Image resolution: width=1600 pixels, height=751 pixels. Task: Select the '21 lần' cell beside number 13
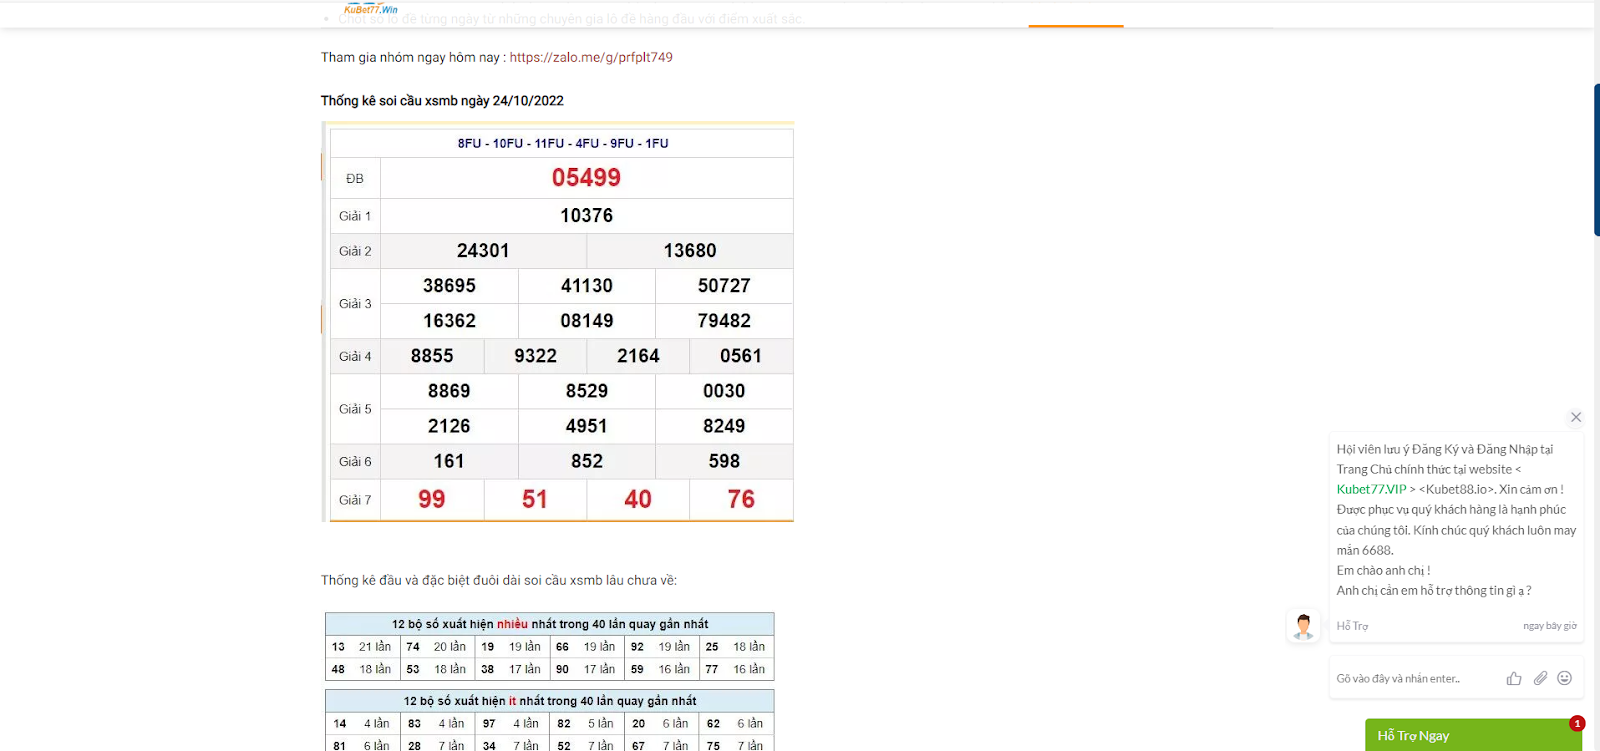tap(375, 647)
